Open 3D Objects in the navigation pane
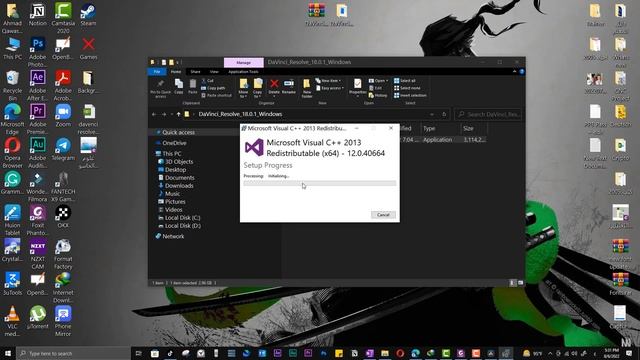This screenshot has height=360, width=640. pyautogui.click(x=179, y=162)
